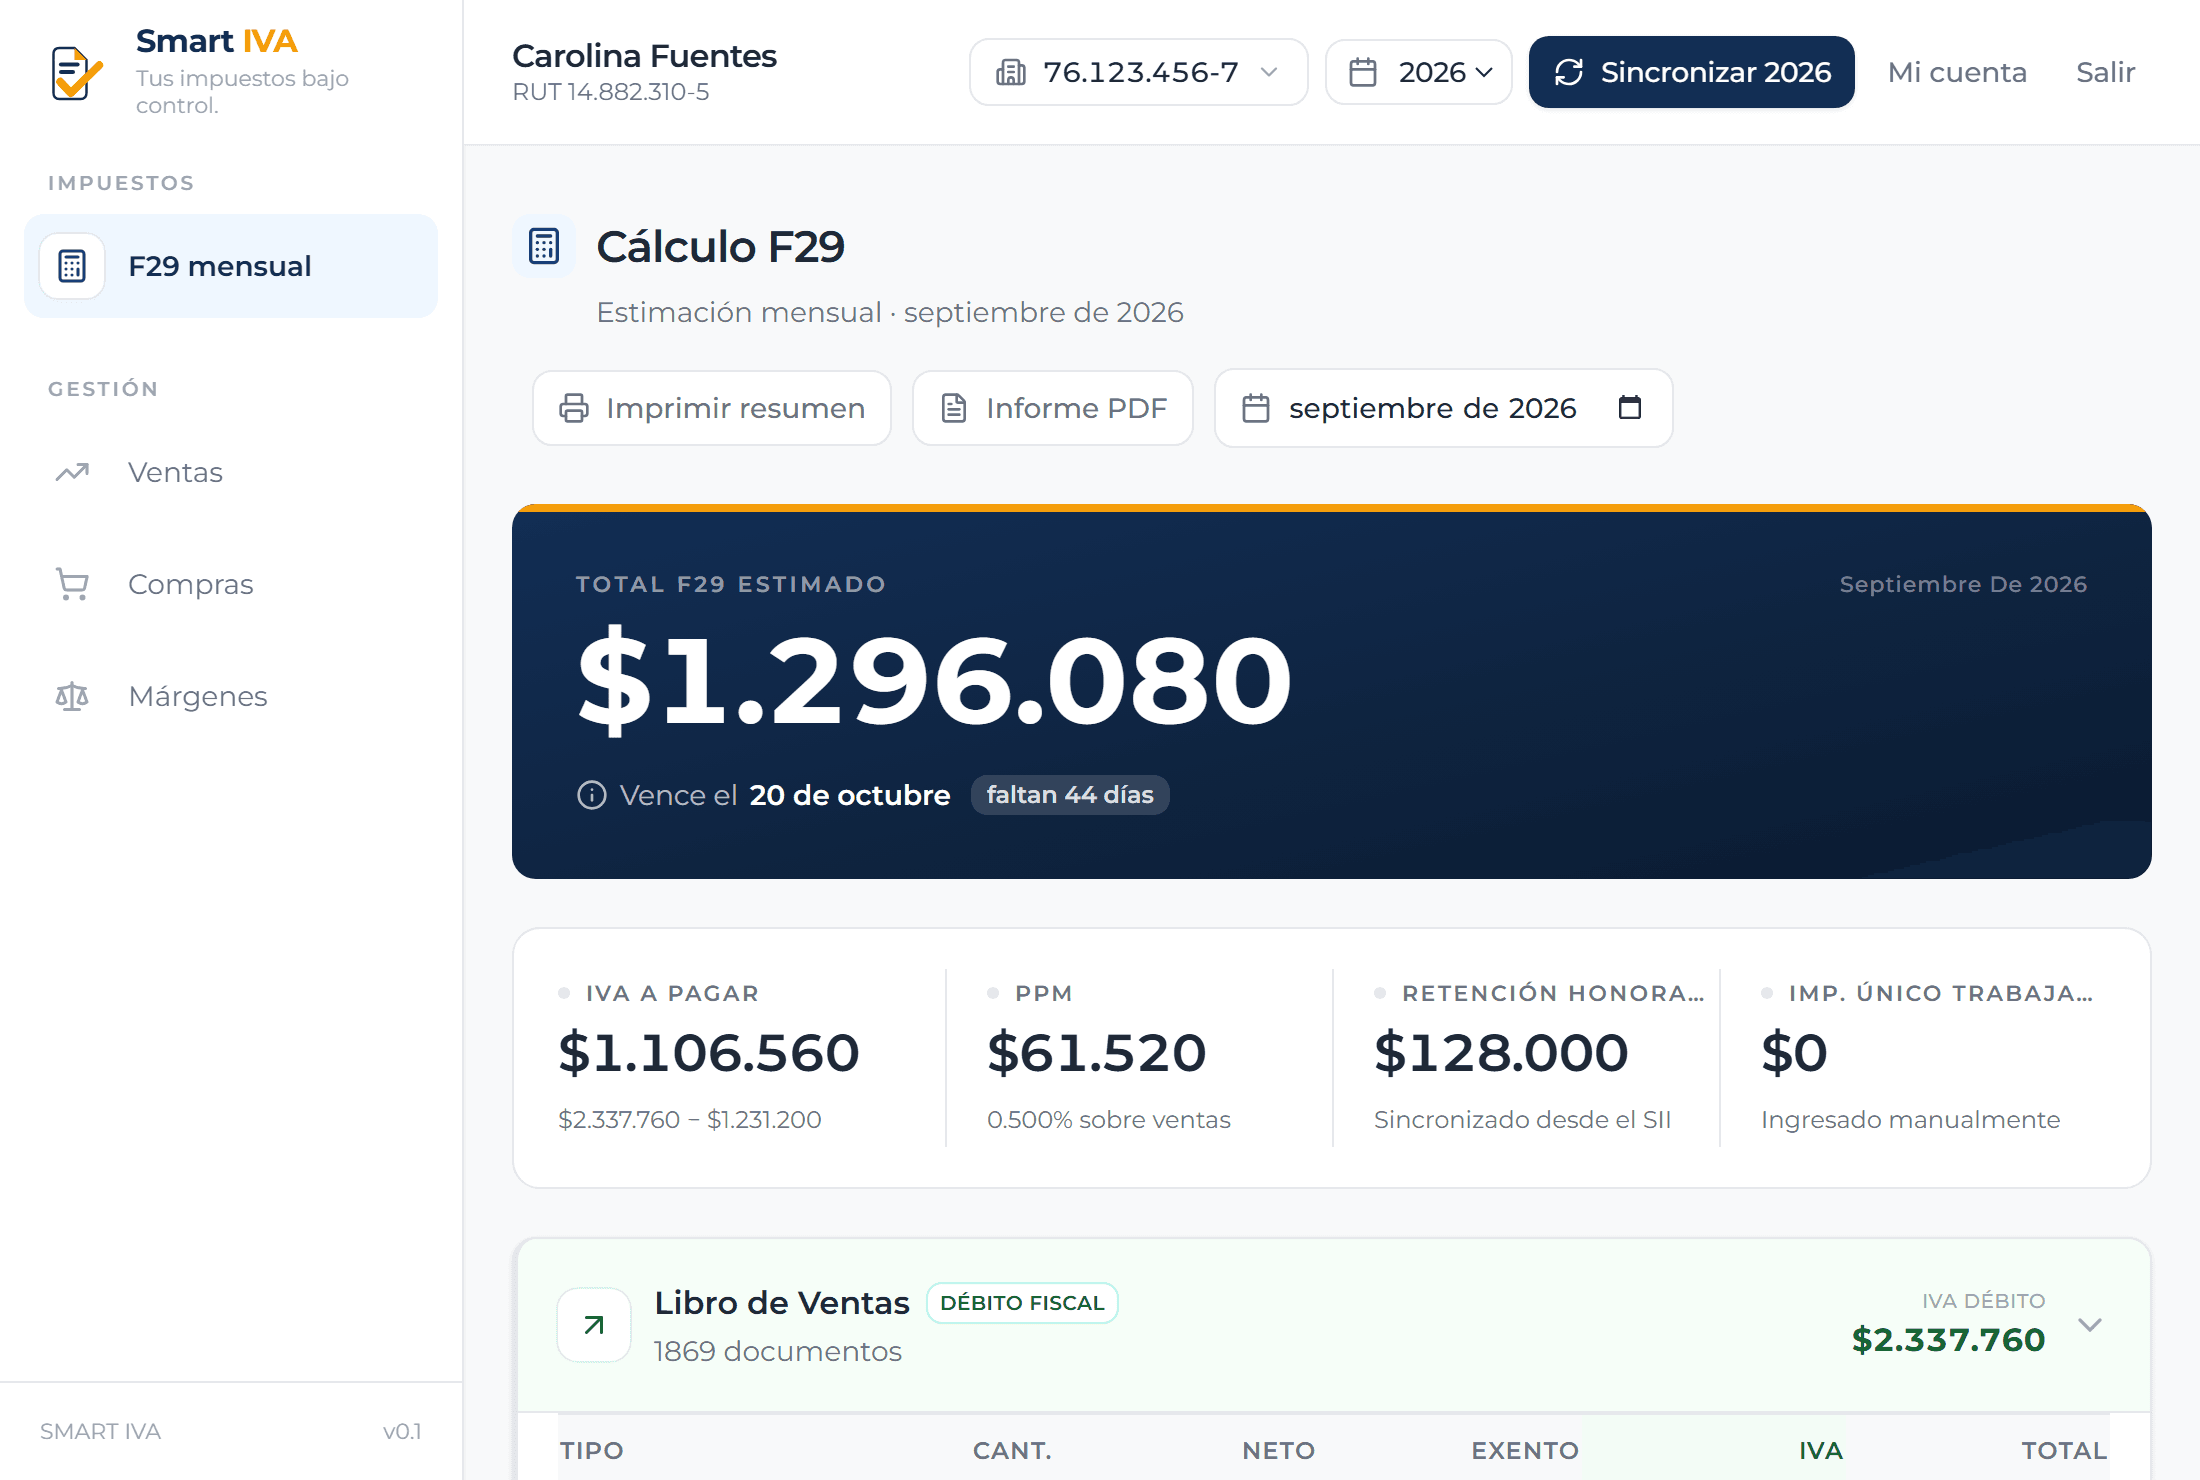Click Libro de Ventas arrow icon
Viewport: 2200px width, 1480px height.
(x=594, y=1325)
